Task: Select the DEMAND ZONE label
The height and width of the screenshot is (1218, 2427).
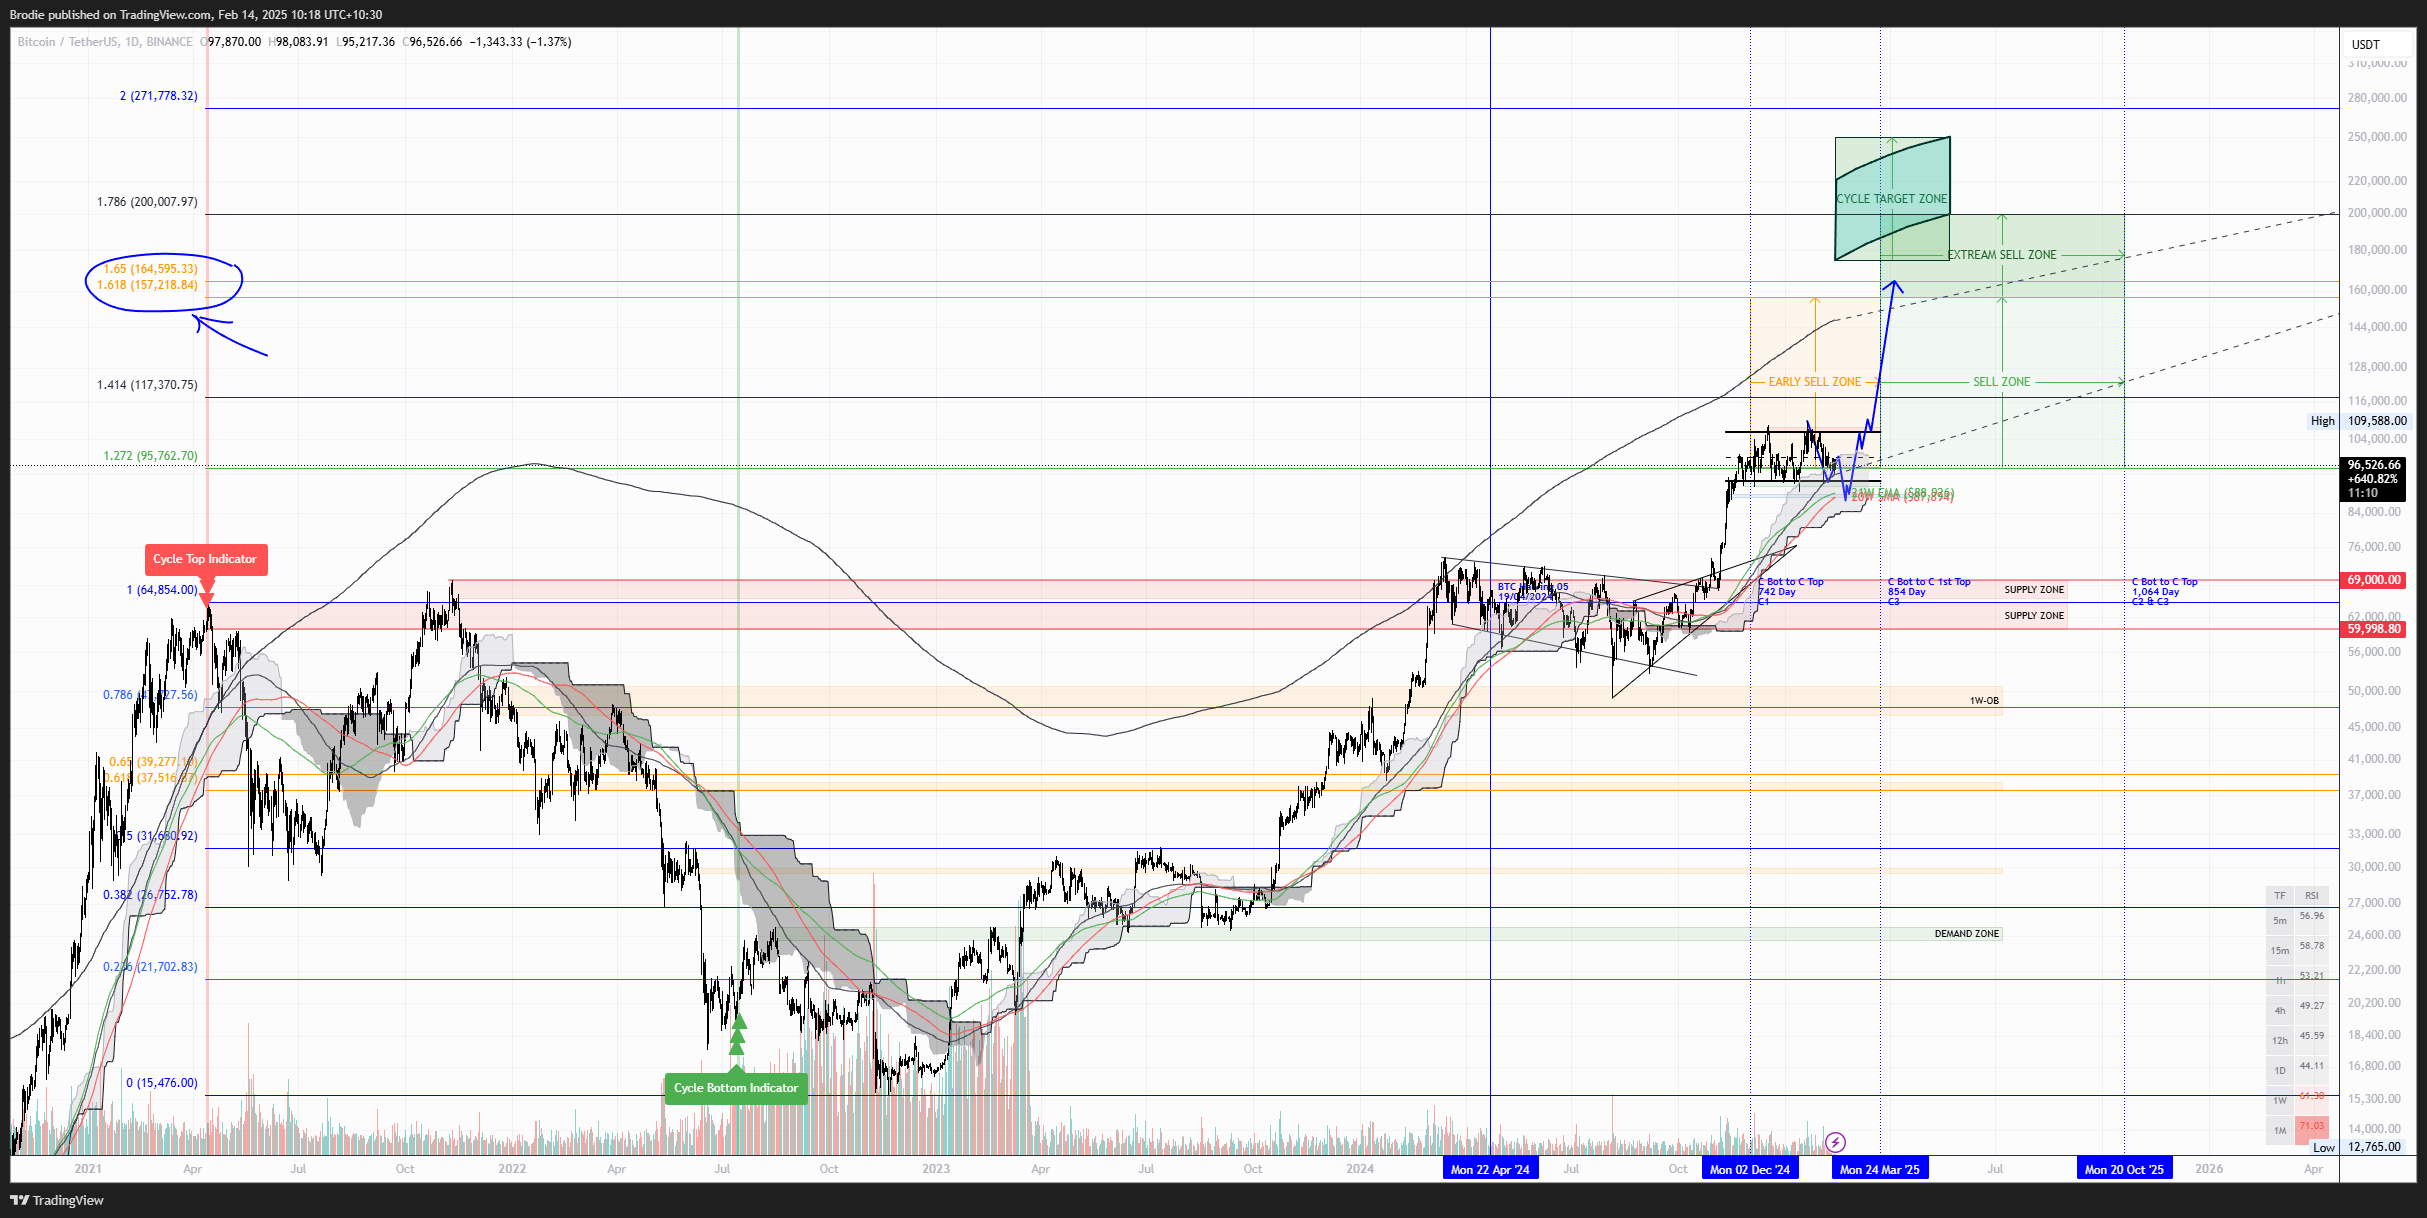Action: [x=1967, y=934]
